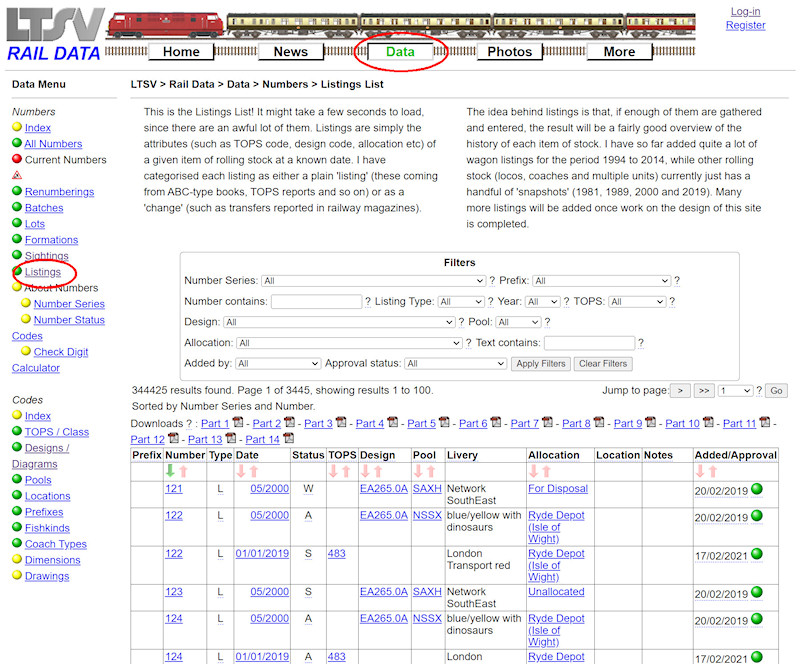The width and height of the screenshot is (800, 664).
Task: Open the Jump to page number dropdown
Action: (x=735, y=391)
